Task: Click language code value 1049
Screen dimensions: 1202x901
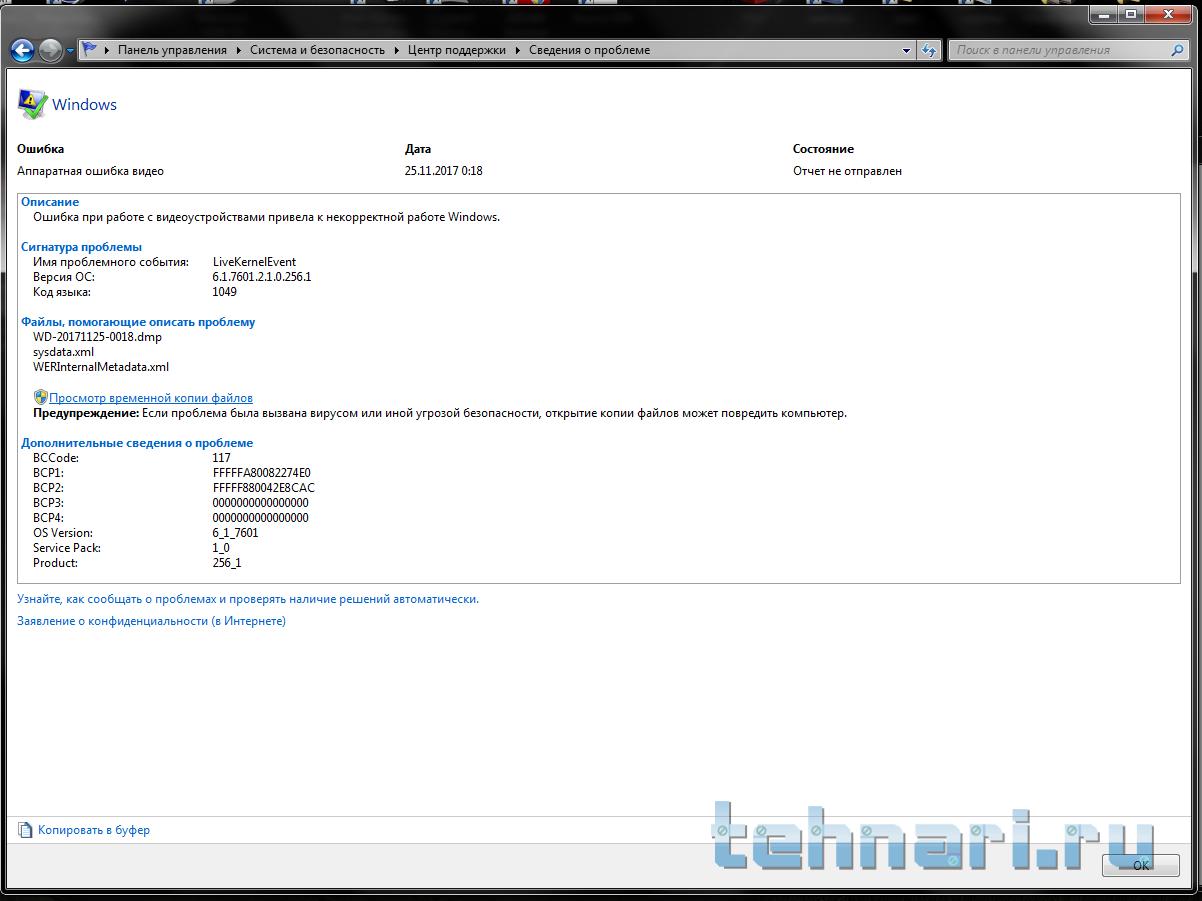Action: tap(225, 292)
